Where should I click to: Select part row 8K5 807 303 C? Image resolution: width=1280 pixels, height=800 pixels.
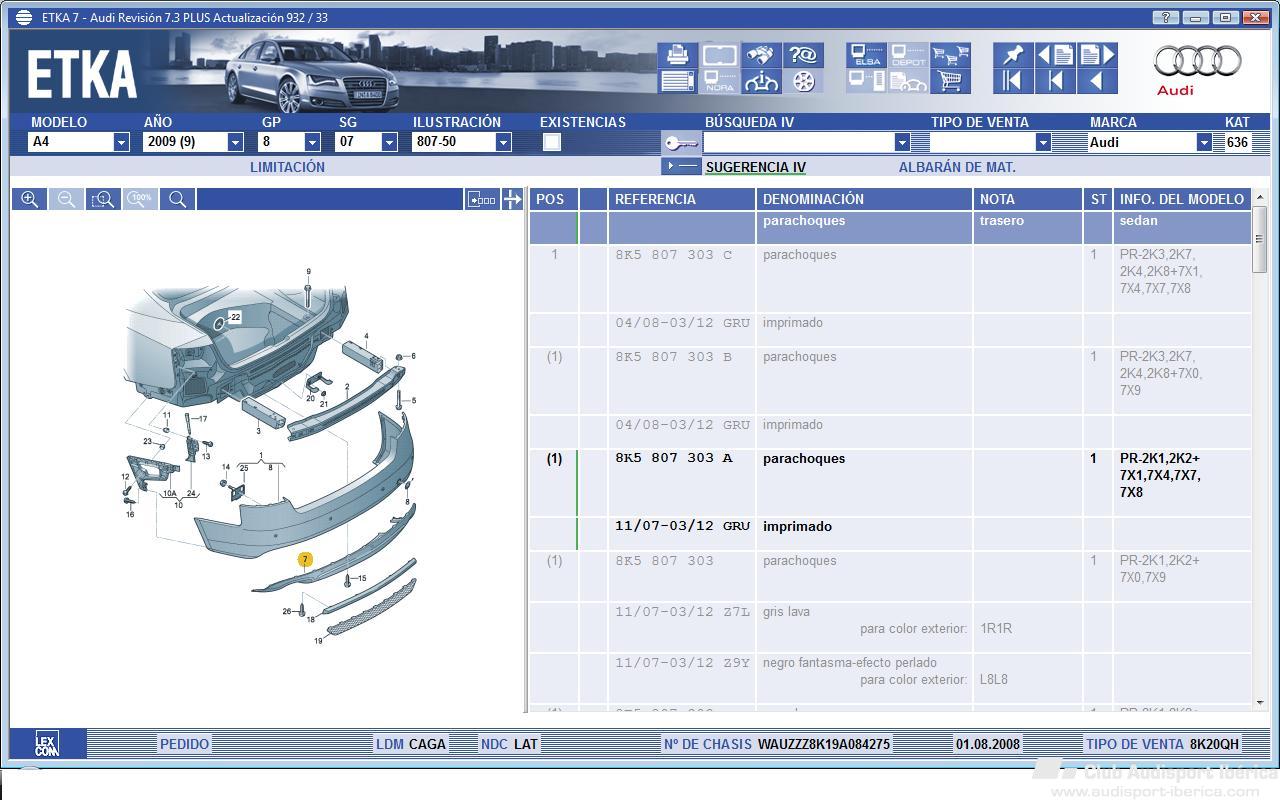coord(890,279)
